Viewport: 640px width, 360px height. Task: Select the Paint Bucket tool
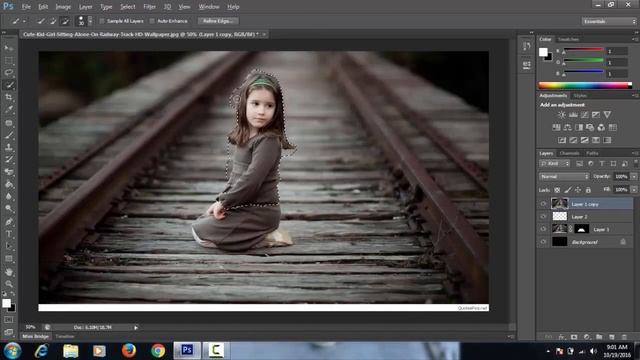pos(9,184)
